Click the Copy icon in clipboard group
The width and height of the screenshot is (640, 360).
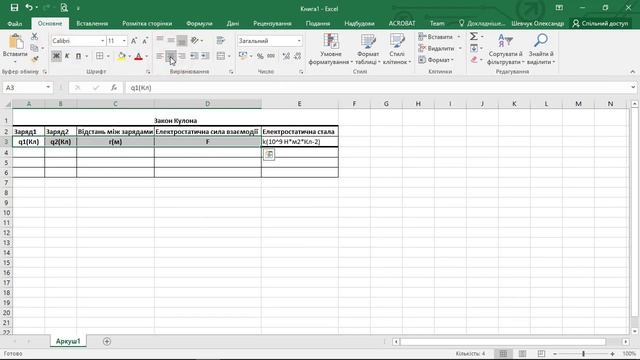pyautogui.click(x=34, y=48)
